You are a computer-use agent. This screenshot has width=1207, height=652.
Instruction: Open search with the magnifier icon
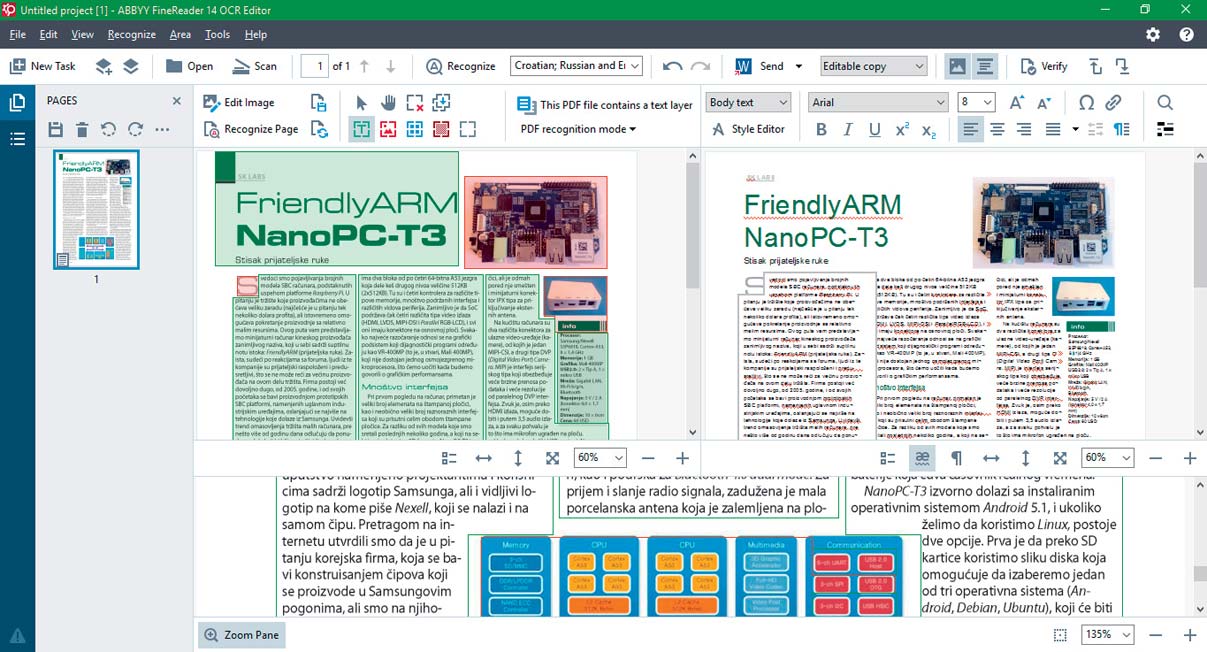click(x=1165, y=102)
